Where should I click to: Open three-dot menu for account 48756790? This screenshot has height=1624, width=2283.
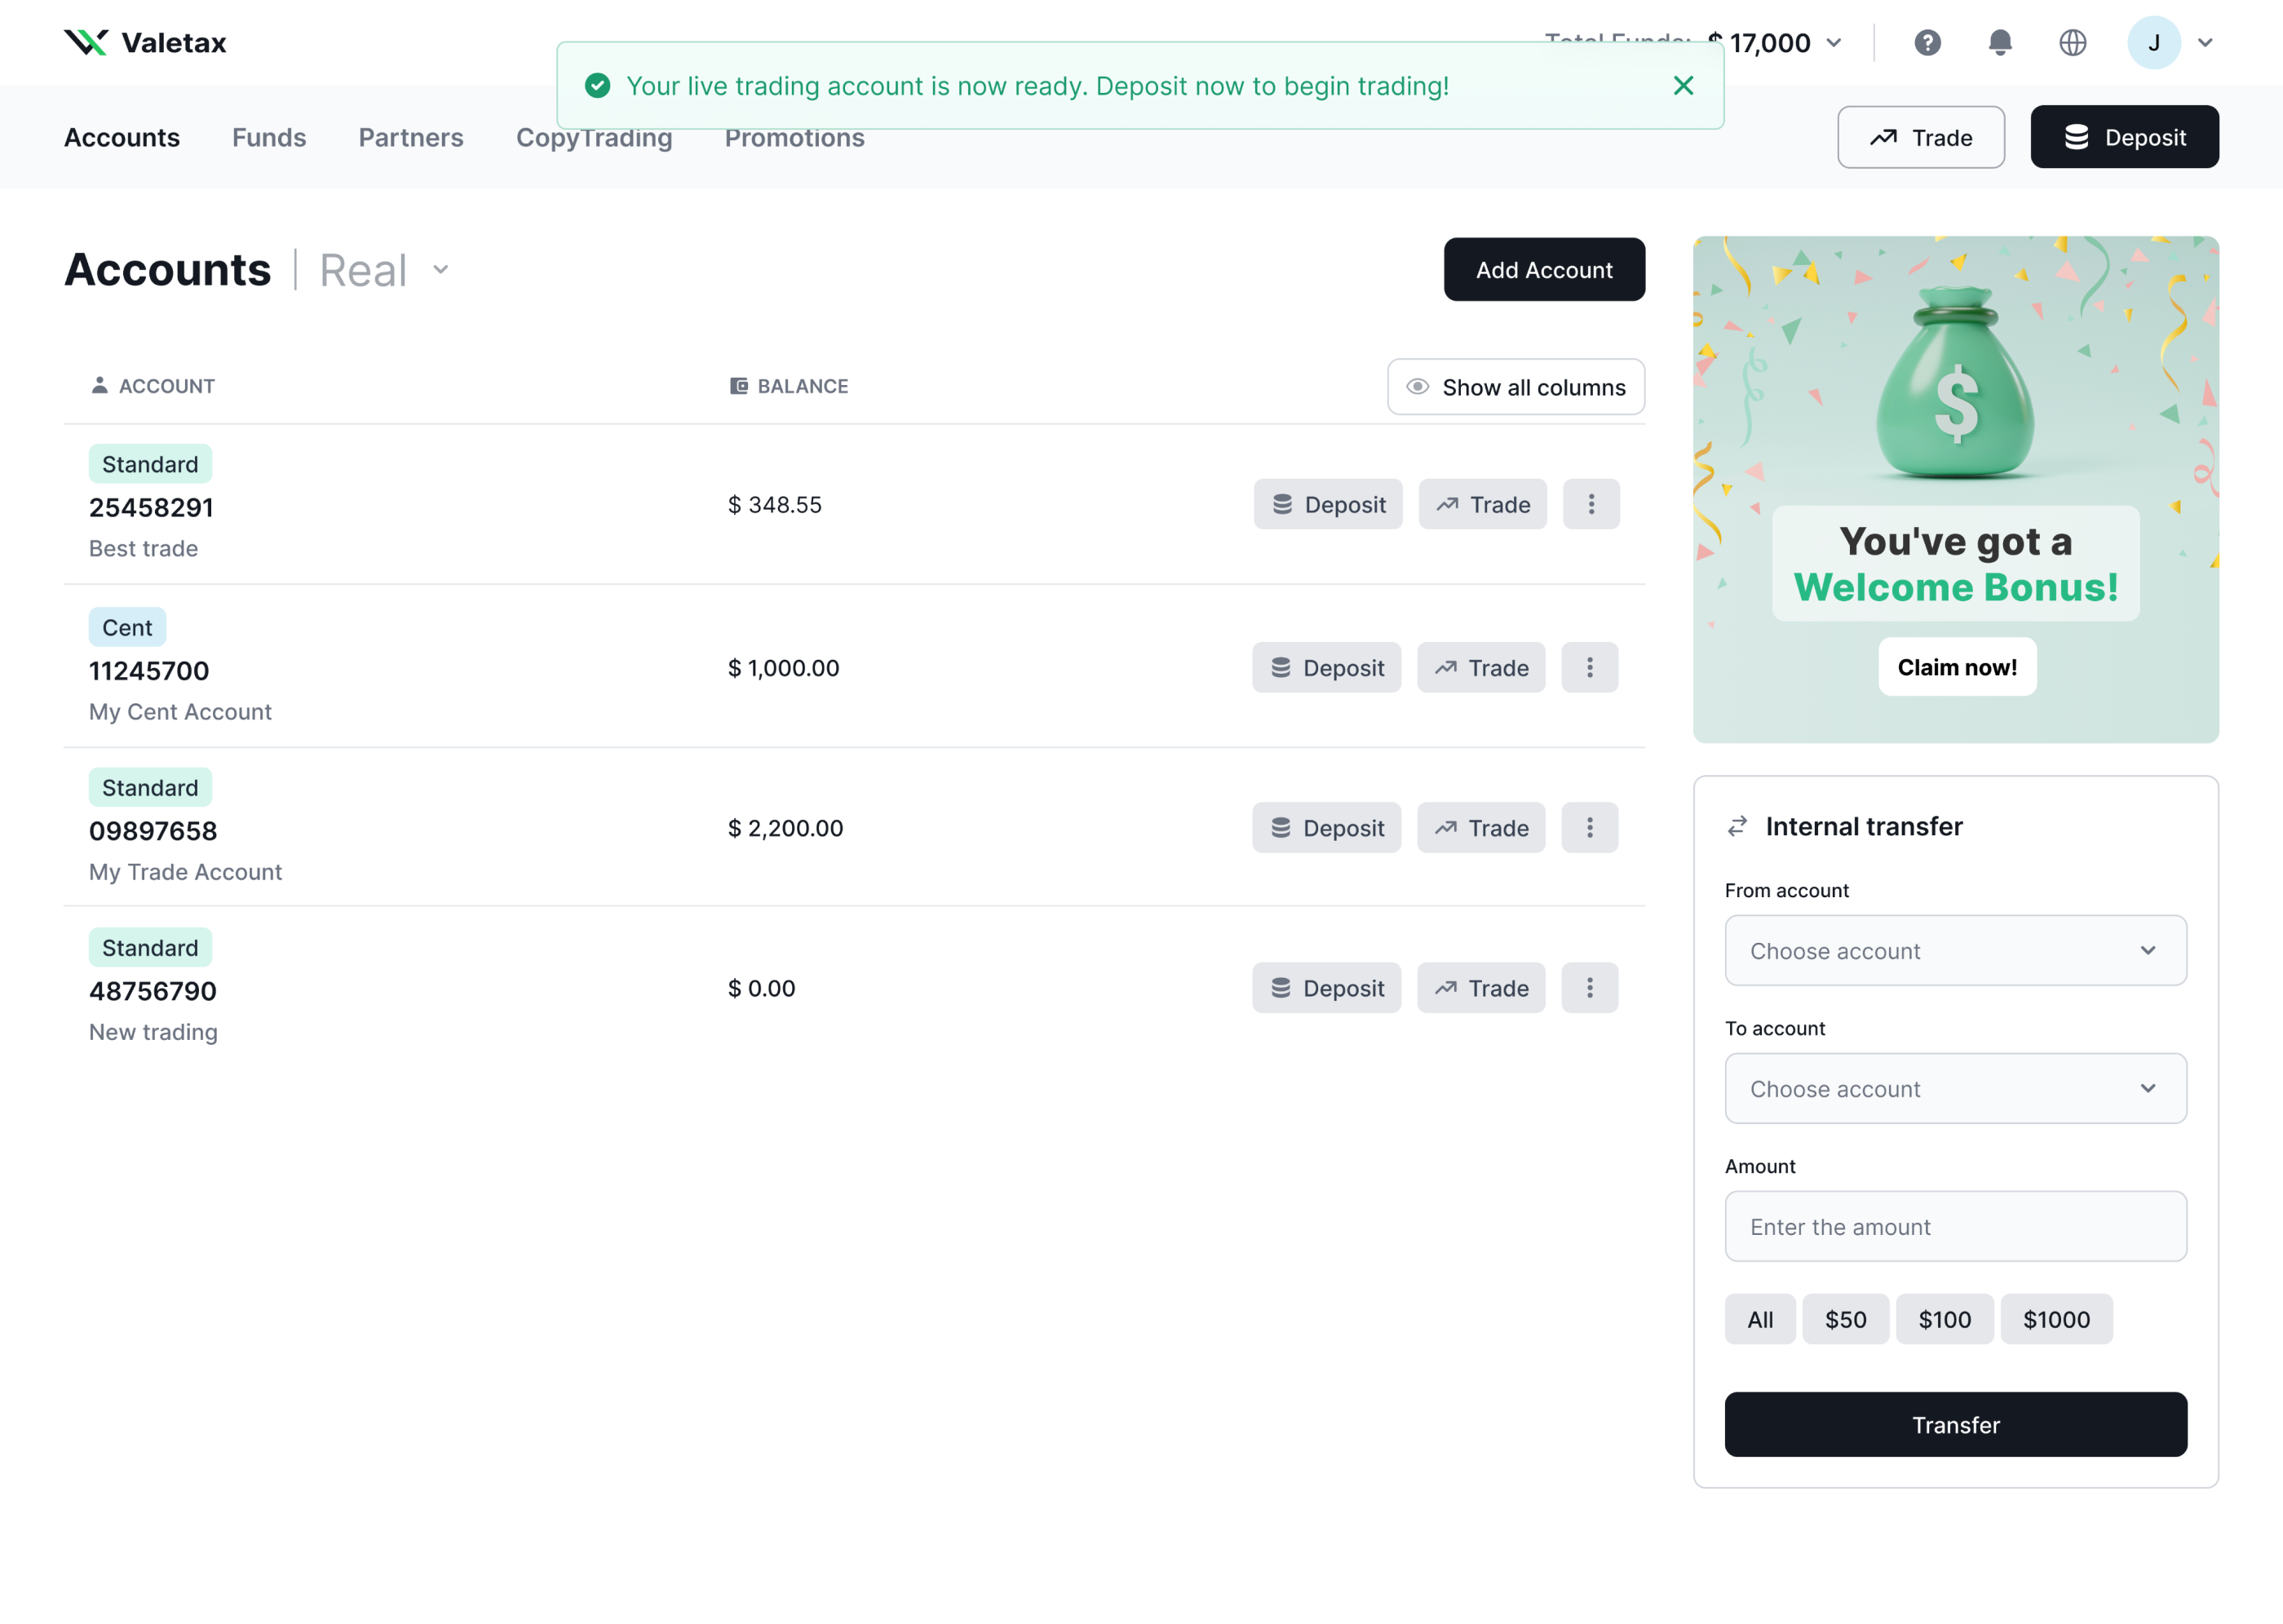tap(1589, 988)
